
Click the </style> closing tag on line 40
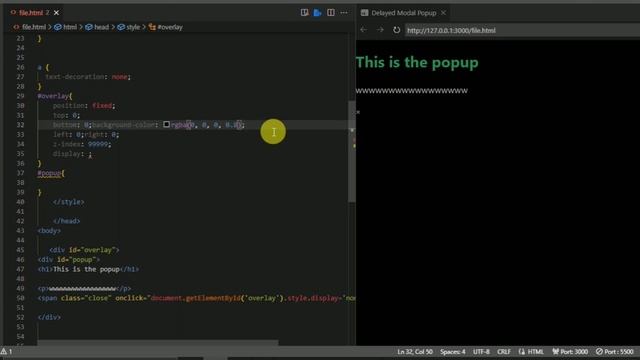tap(69, 202)
